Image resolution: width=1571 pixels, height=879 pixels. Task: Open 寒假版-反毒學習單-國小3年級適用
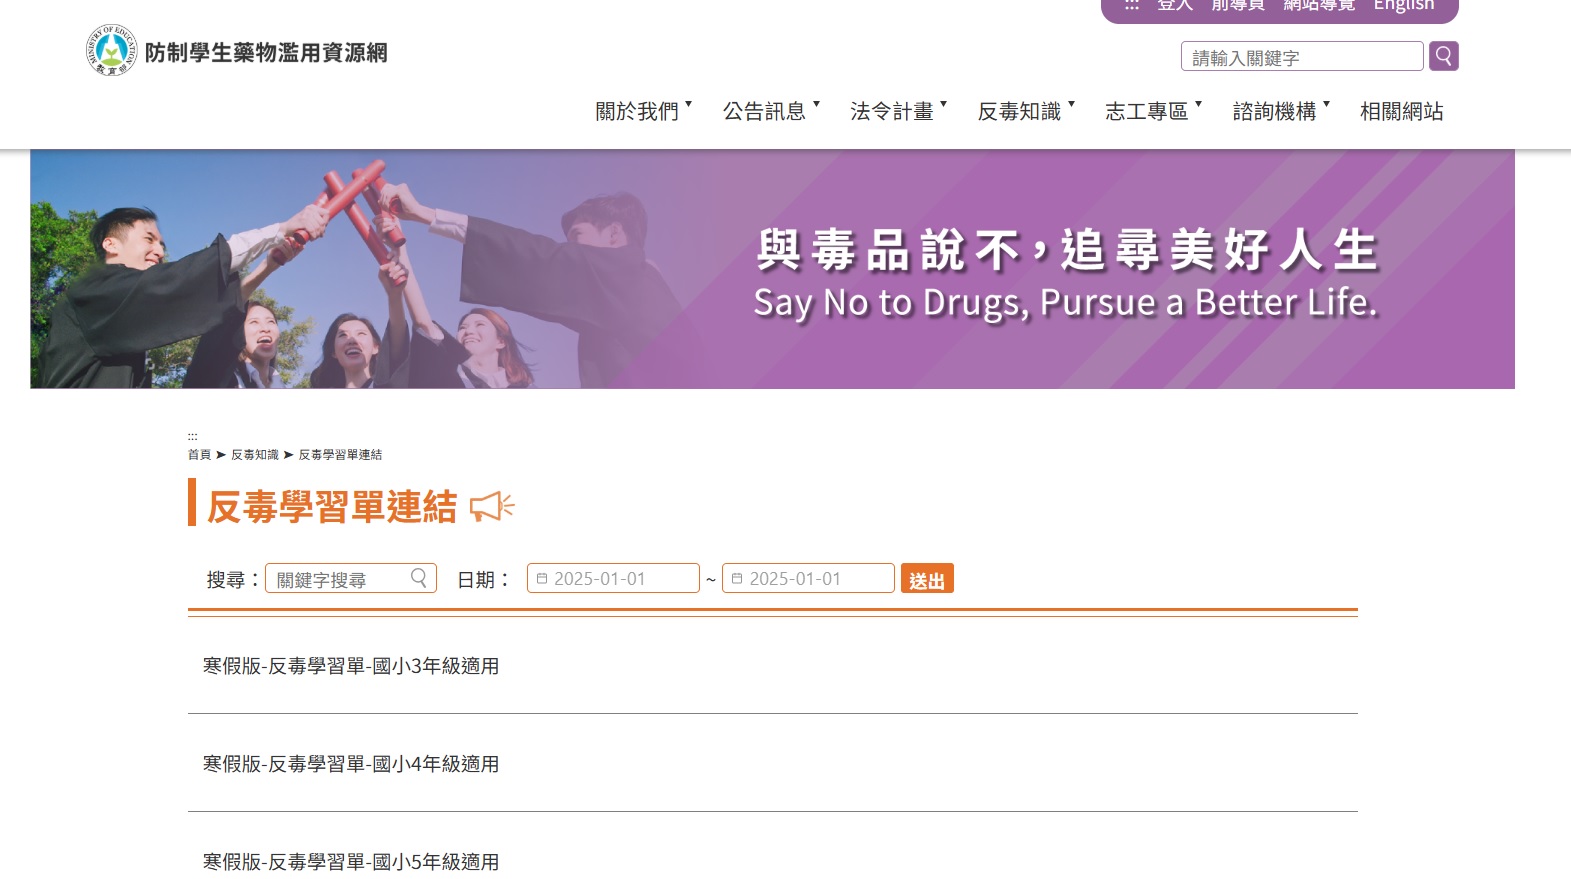click(x=351, y=666)
